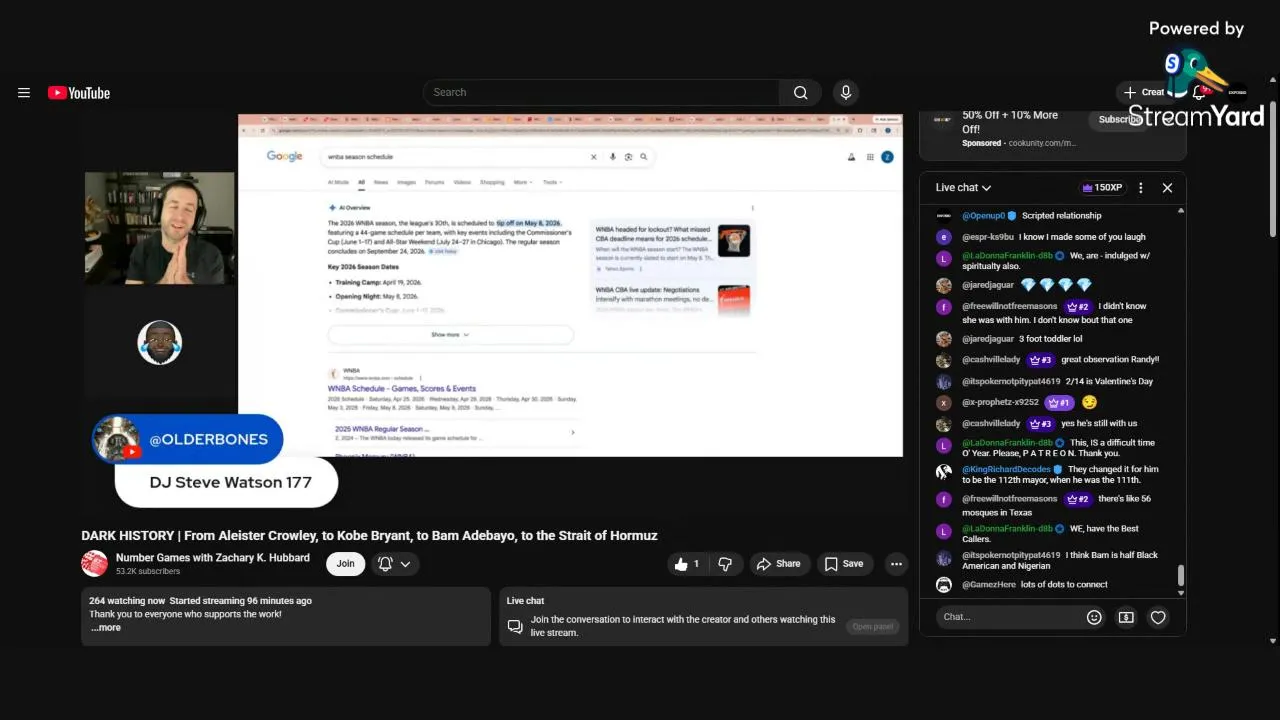Image resolution: width=1280 pixels, height=720 pixels.
Task: Click the Google search lens icon
Action: click(x=628, y=157)
